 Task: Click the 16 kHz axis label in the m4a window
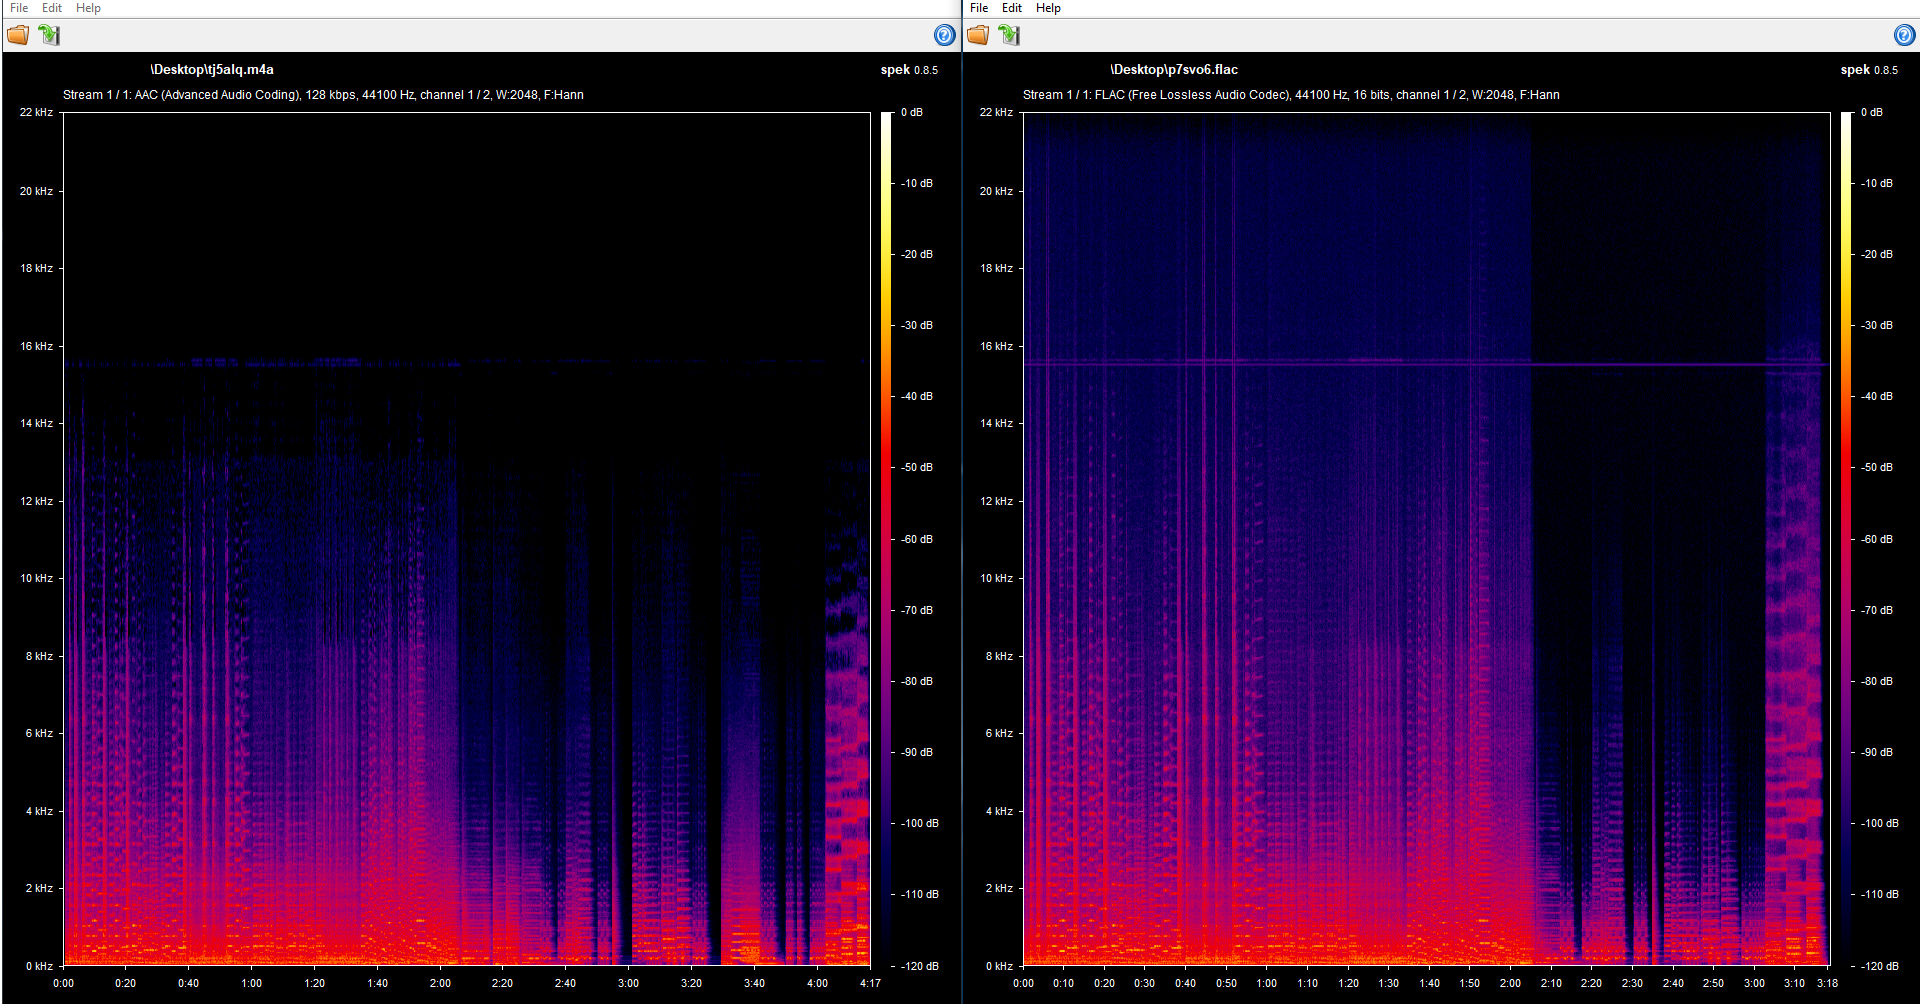click(36, 346)
